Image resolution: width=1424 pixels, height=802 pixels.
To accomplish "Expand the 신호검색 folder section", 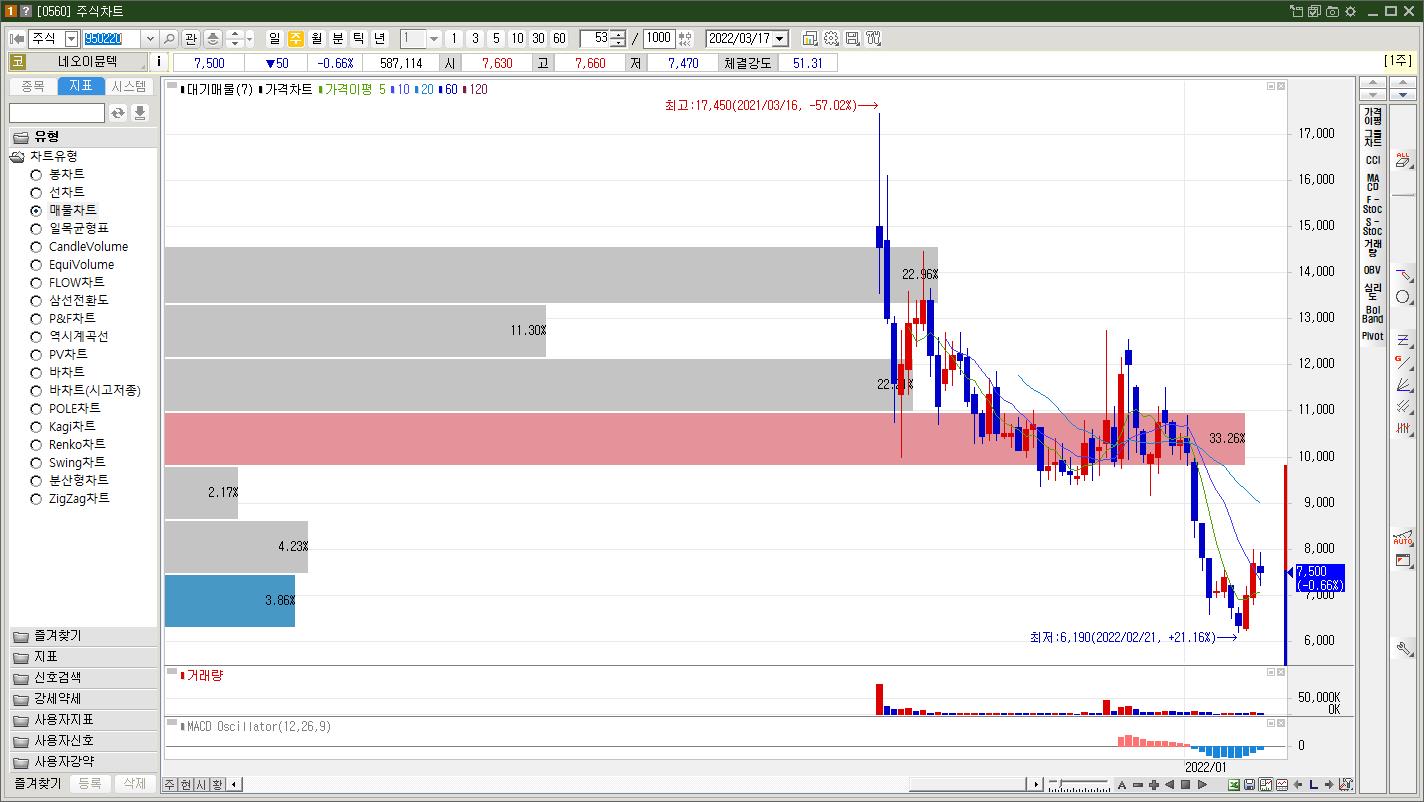I will pos(83,678).
